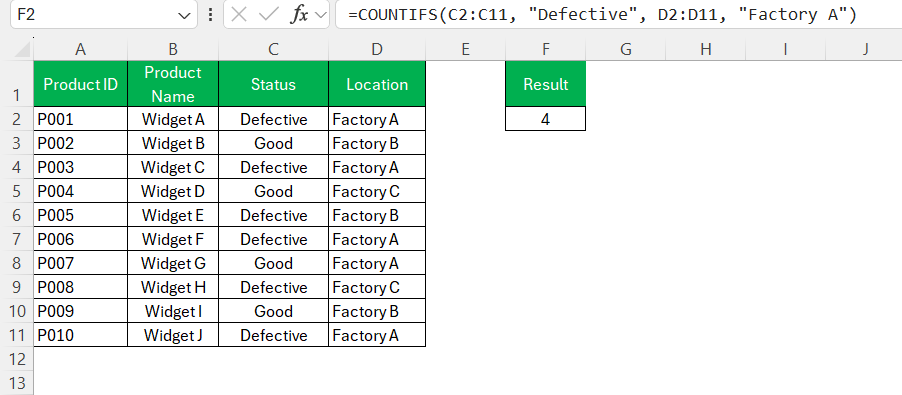The image size is (902, 395).
Task: Select cell containing P009
Action: (x=81, y=311)
